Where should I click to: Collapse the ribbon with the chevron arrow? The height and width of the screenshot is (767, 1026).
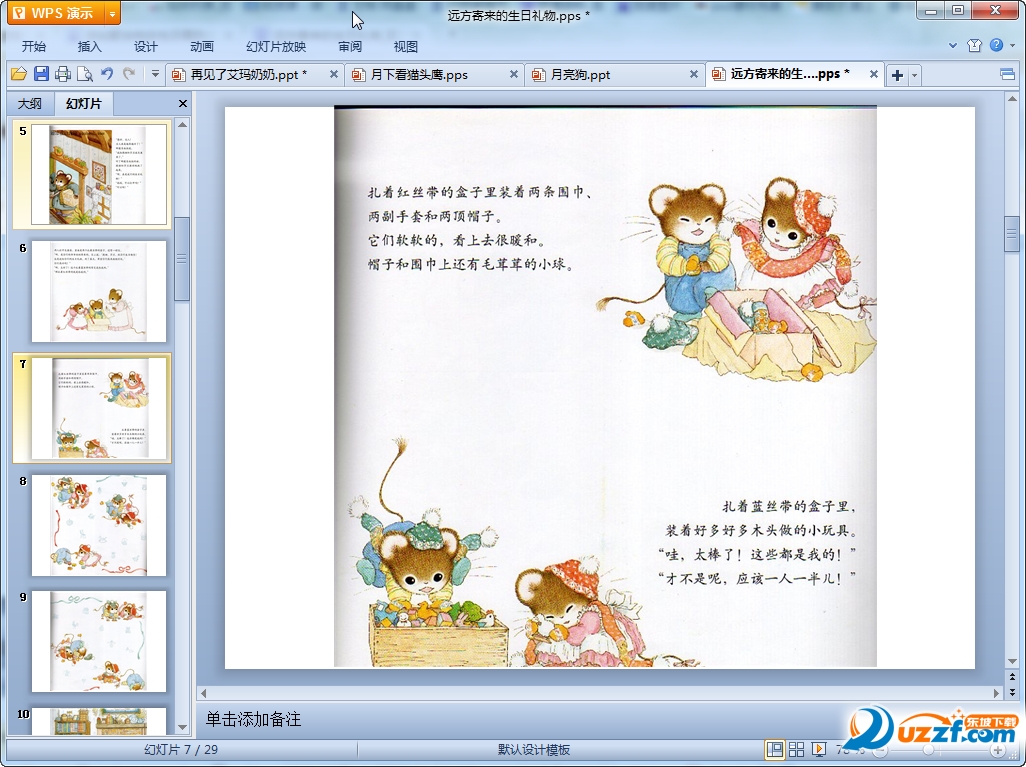coord(953,46)
